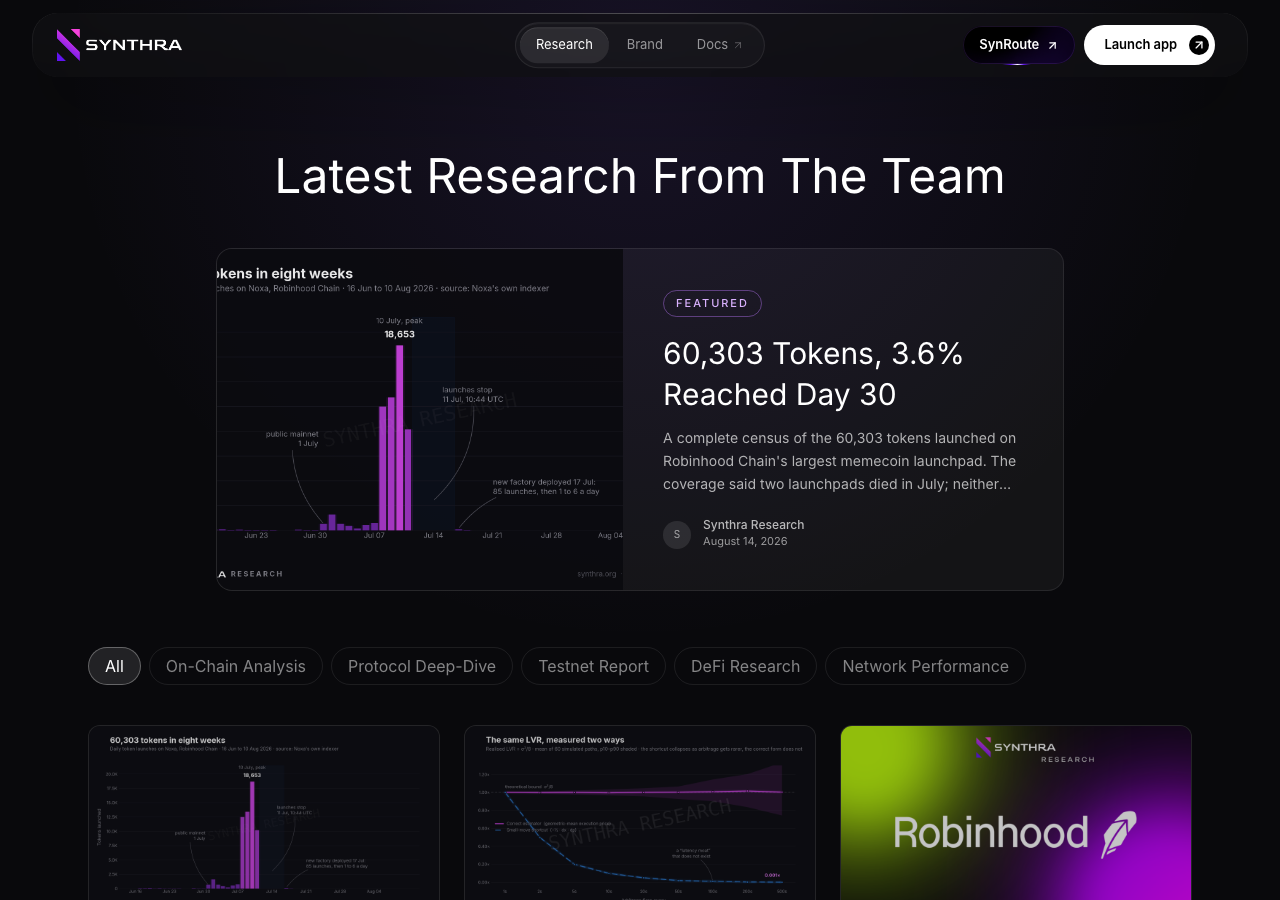Filter by Network Performance

tap(925, 666)
